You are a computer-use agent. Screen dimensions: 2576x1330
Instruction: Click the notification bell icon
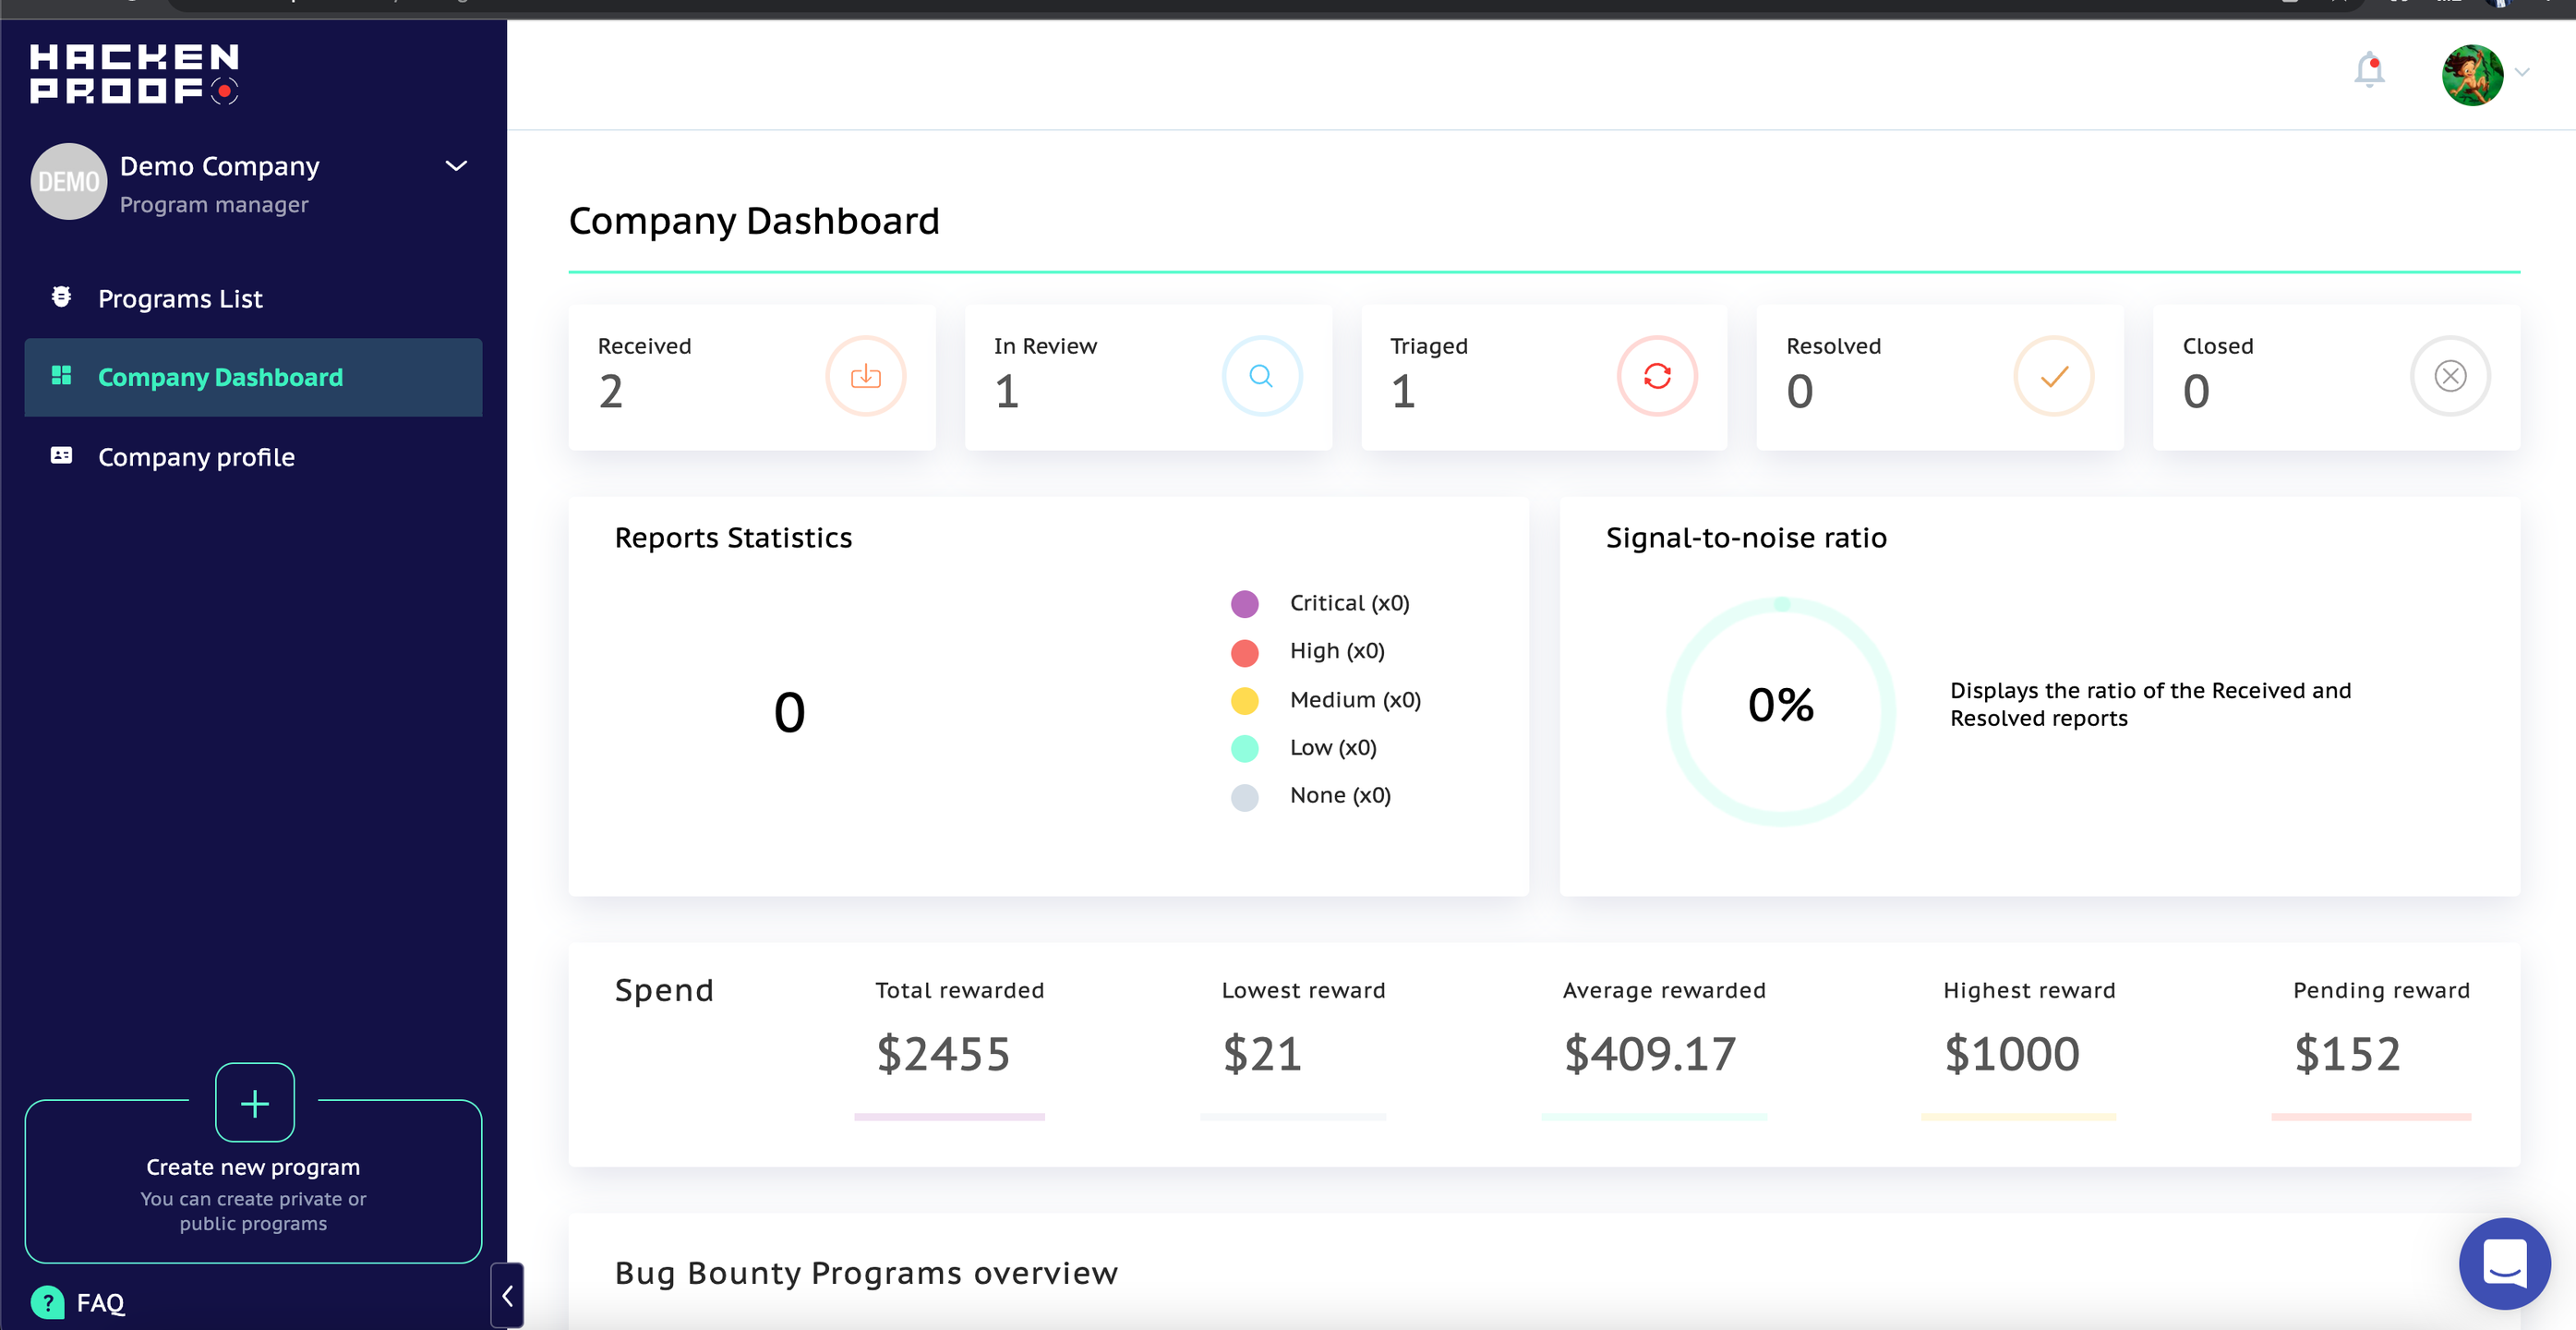(x=2368, y=70)
